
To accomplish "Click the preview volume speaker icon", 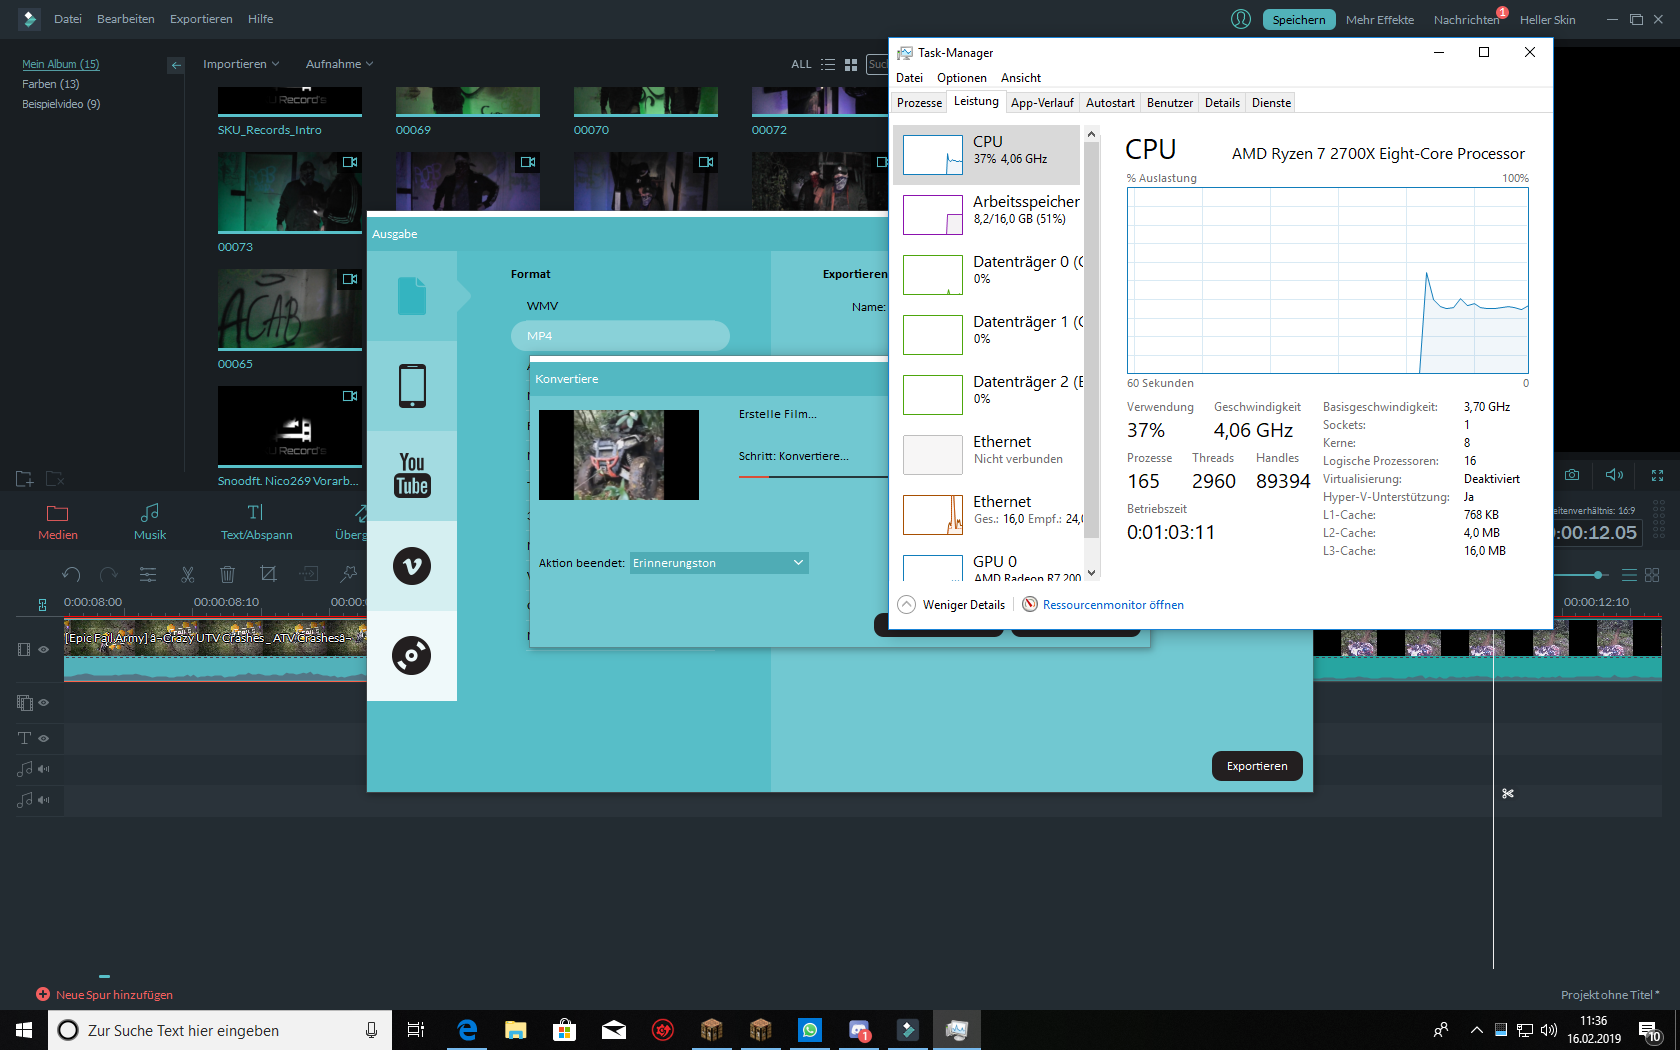I will pos(1614,475).
